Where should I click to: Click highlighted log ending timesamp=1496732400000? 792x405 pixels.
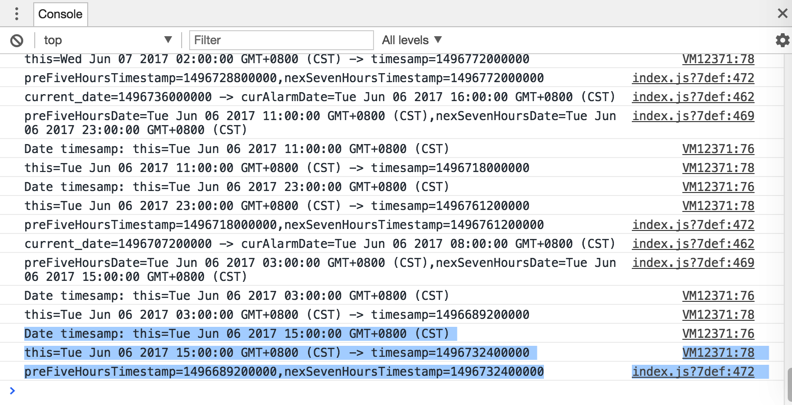(x=277, y=352)
